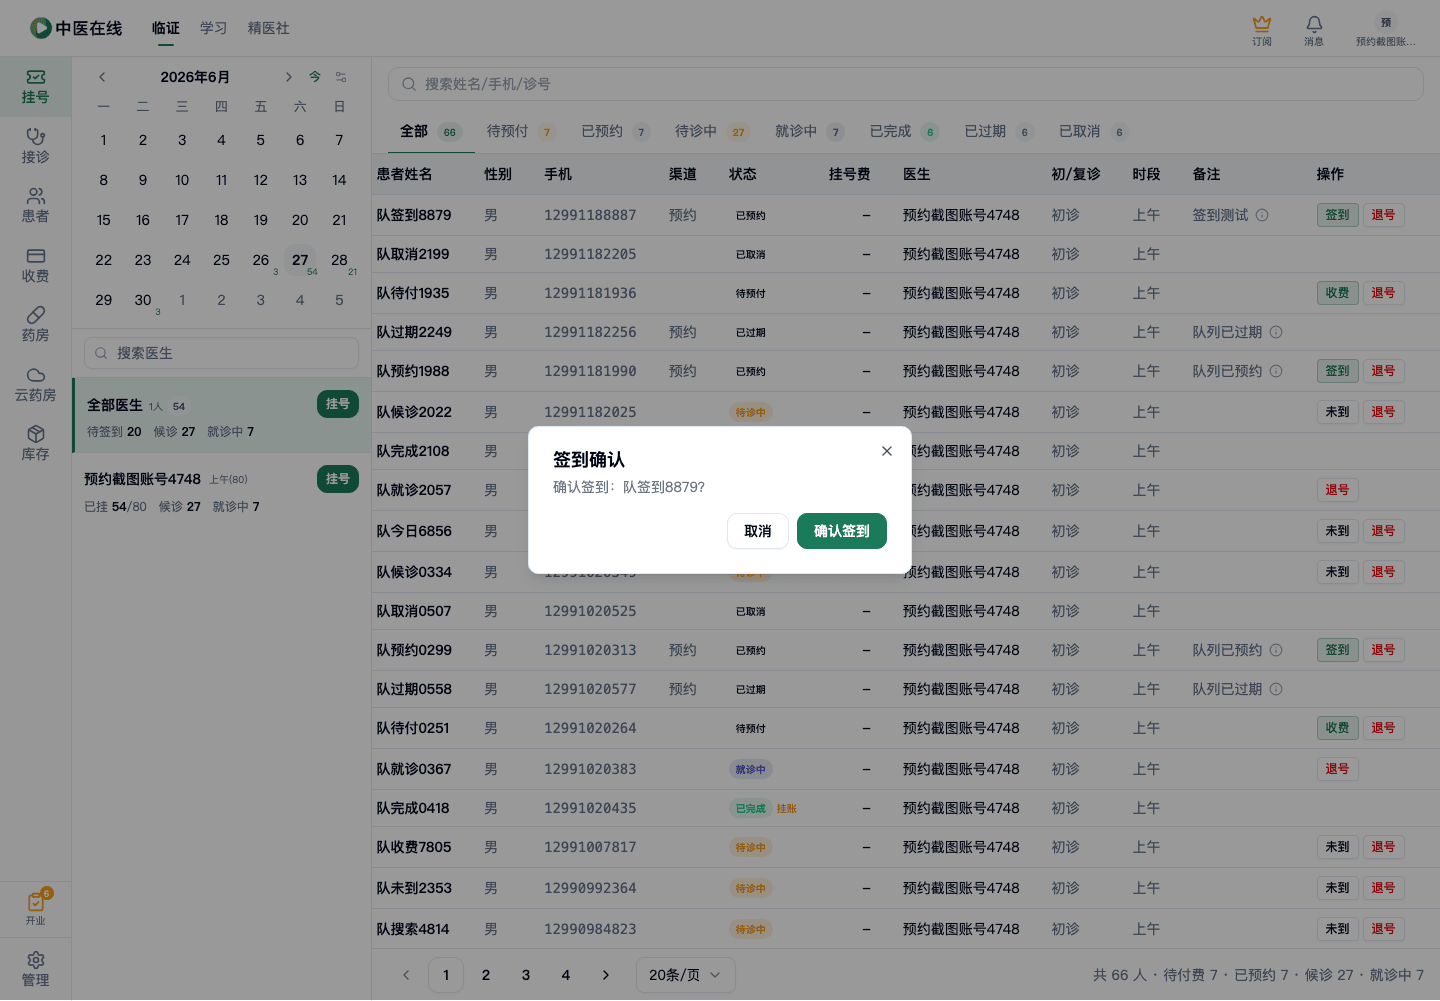Click 签到 for 队预约0299 row
Viewport: 1440px width, 1001px height.
pos(1337,650)
